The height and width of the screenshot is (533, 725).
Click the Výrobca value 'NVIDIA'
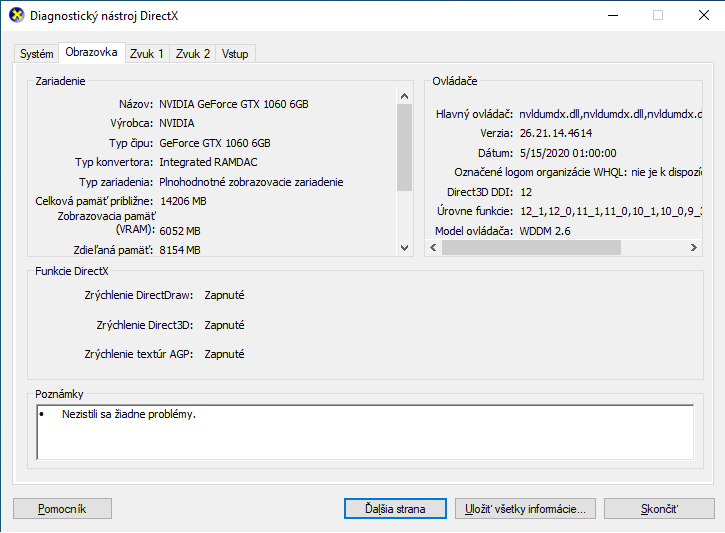pos(177,123)
